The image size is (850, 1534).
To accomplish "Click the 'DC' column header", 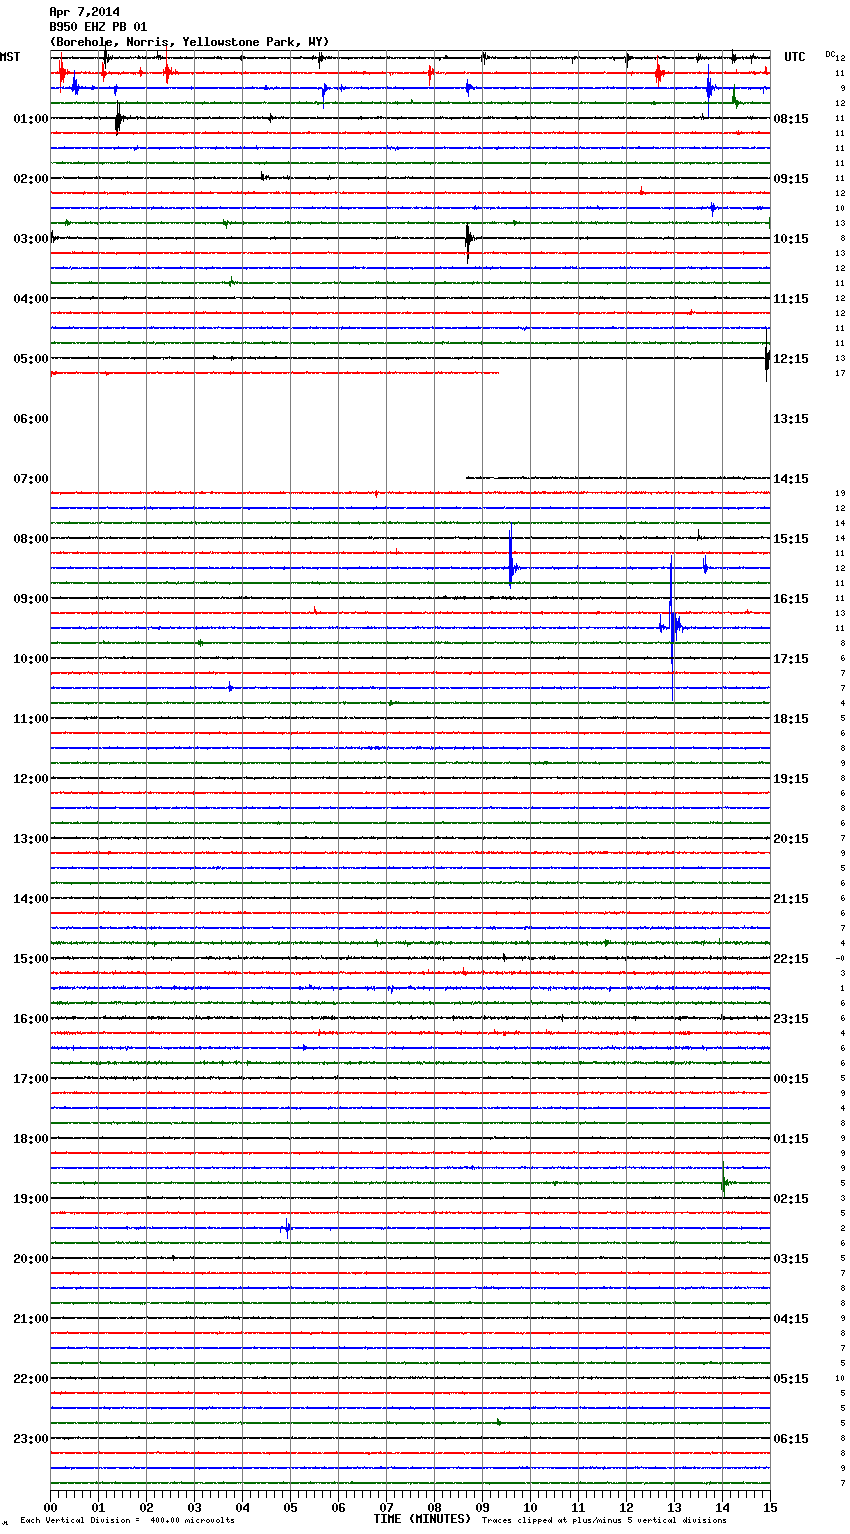I will (830, 54).
